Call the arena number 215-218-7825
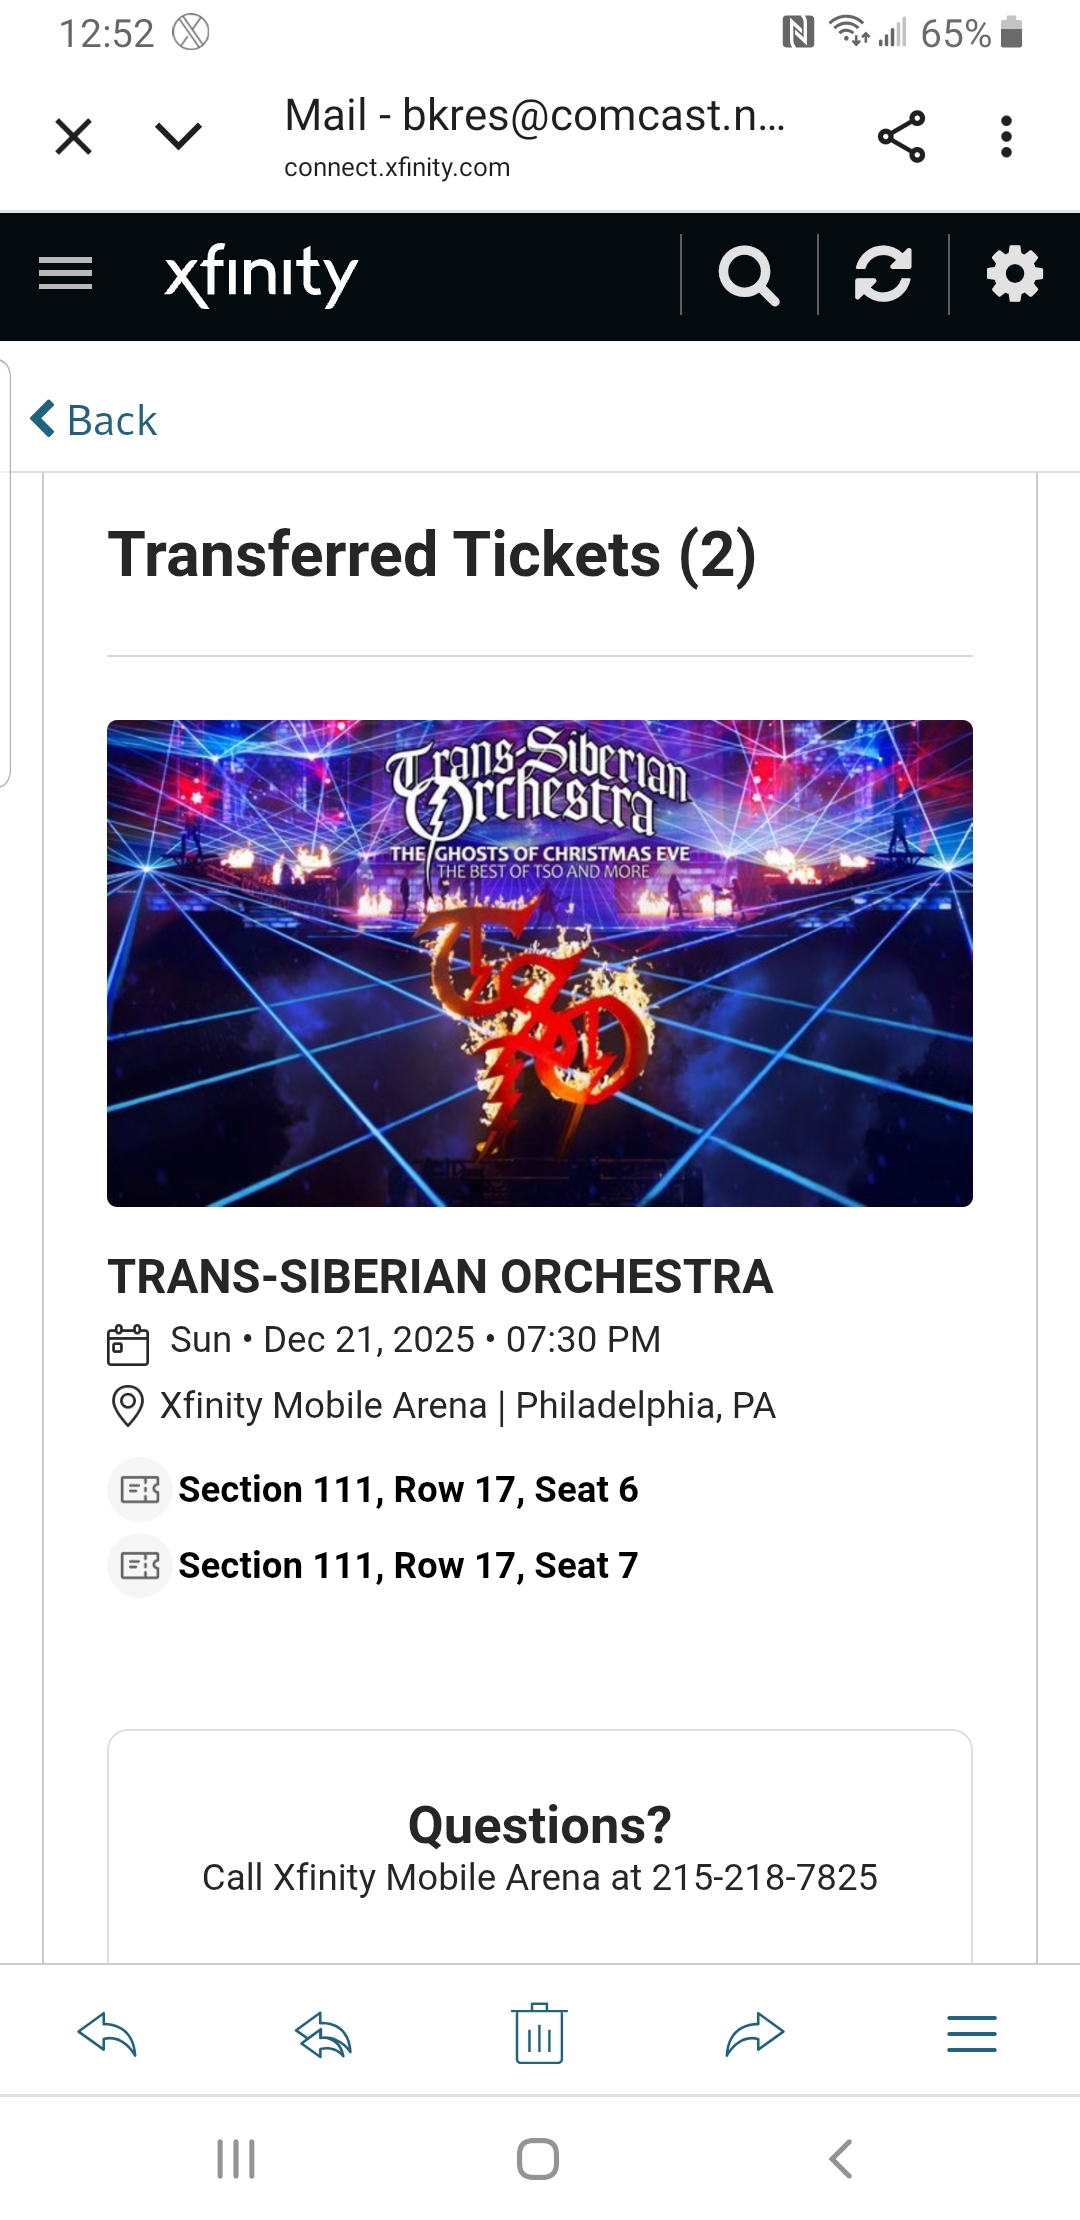 (764, 1878)
